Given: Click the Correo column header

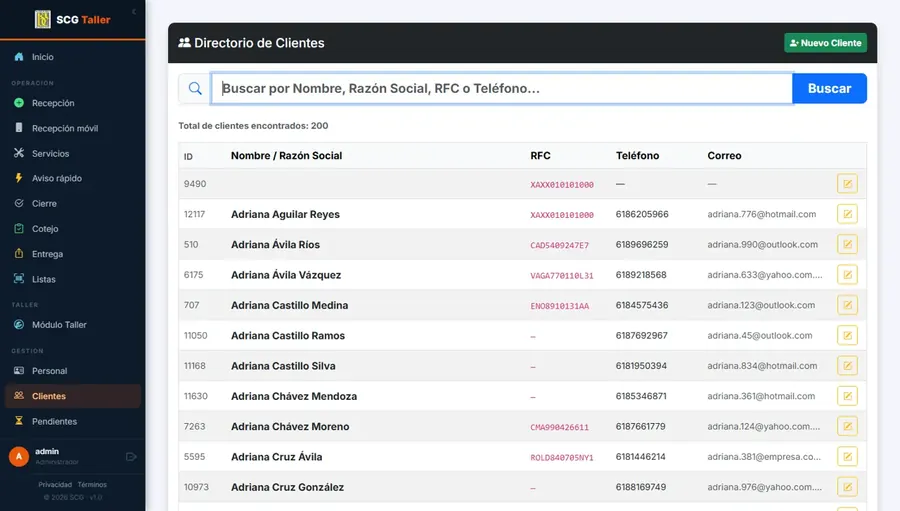Looking at the screenshot, I should pos(724,156).
